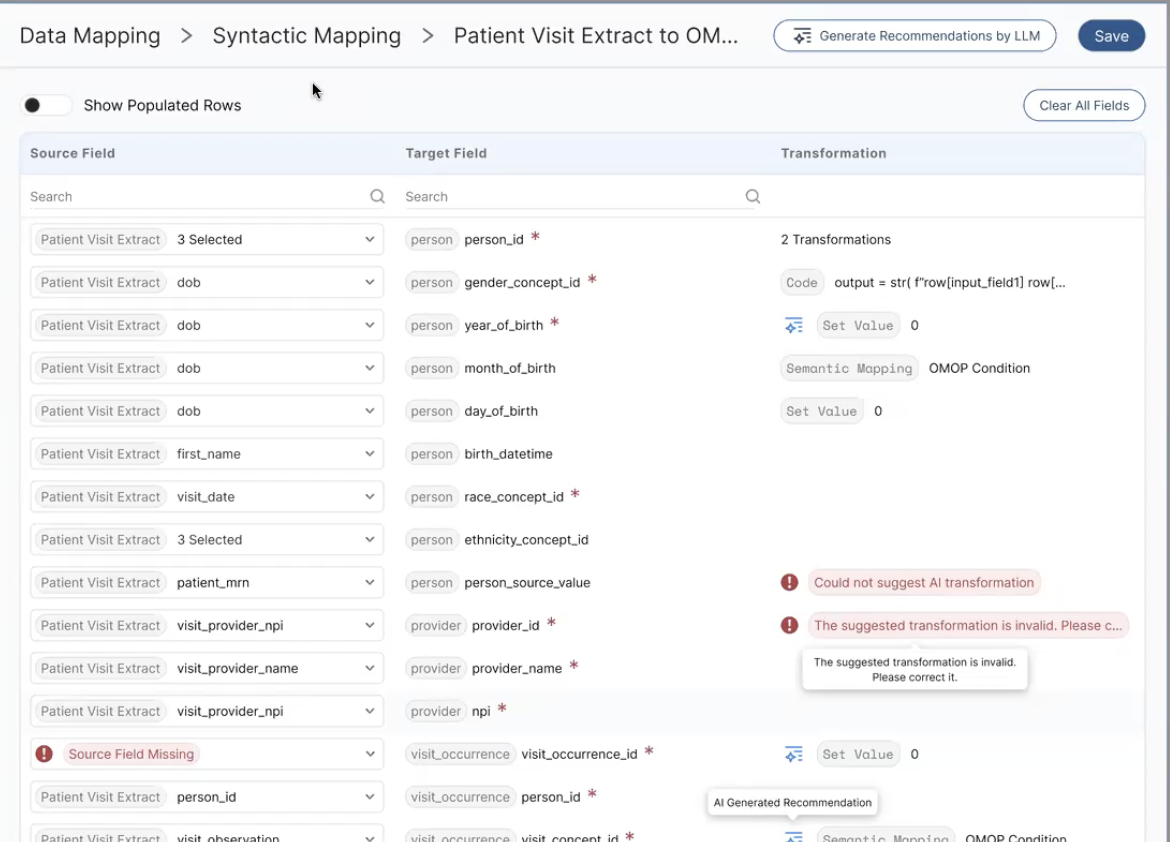Click error icon beside invalid transformation message
This screenshot has width=1170, height=842.
[x=789, y=626]
